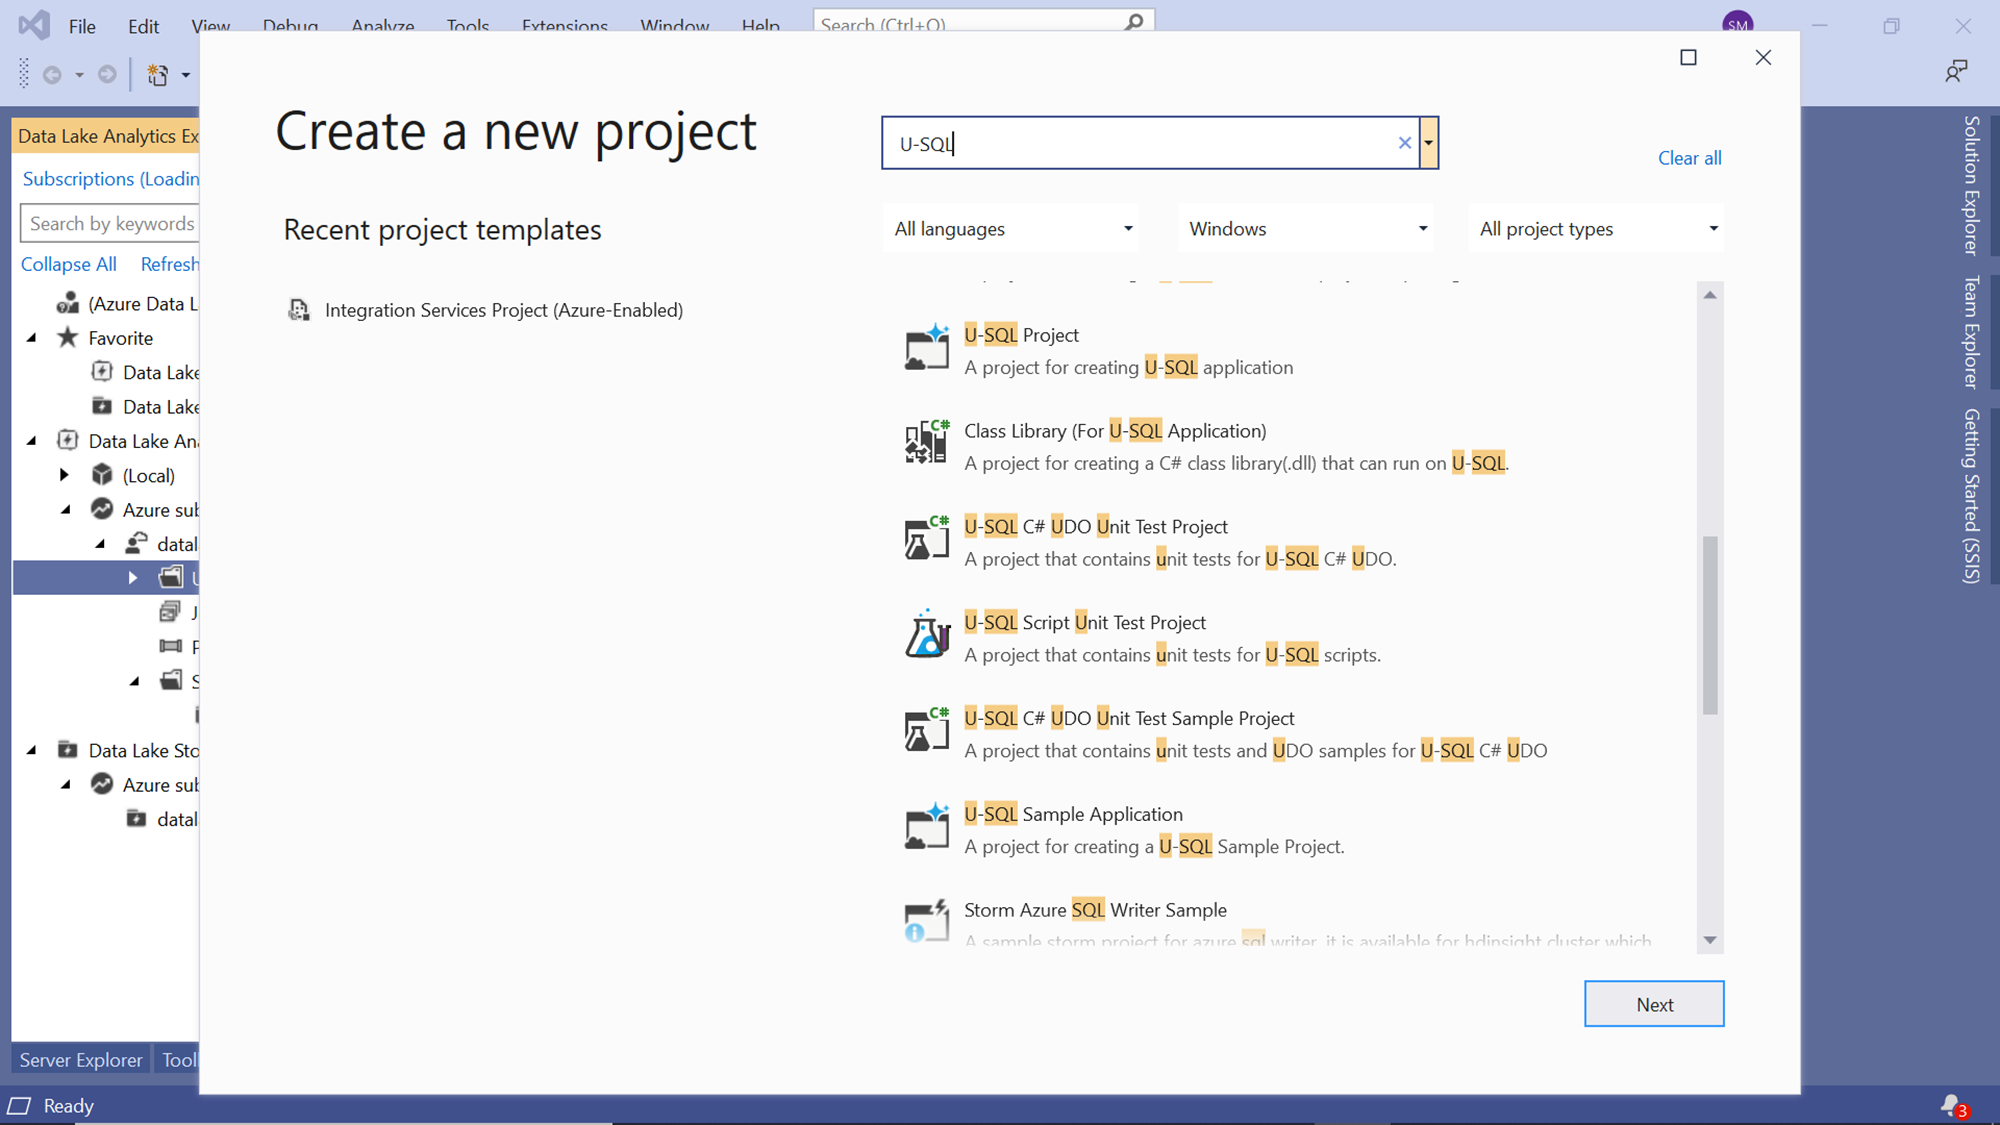Click U-SQL Script Unit Test Project flask icon

tap(926, 636)
